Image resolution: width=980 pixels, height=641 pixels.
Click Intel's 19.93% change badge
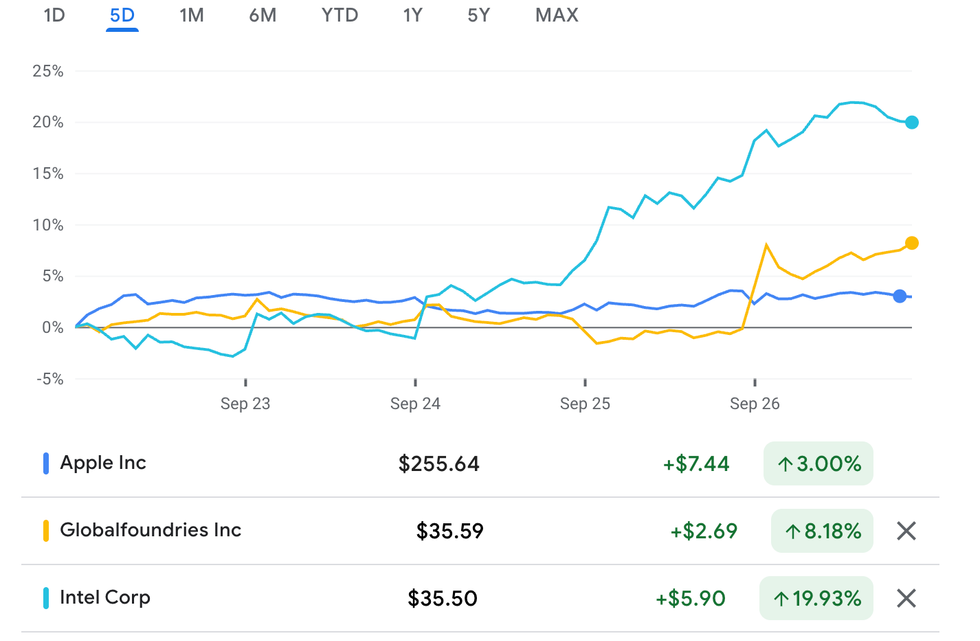coord(817,598)
